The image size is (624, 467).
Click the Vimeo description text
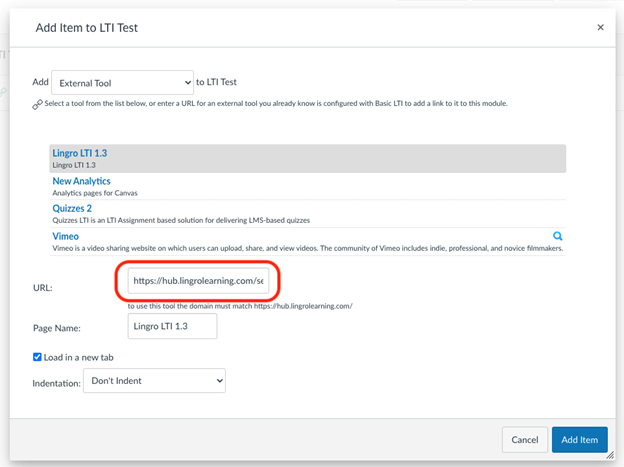tap(308, 248)
